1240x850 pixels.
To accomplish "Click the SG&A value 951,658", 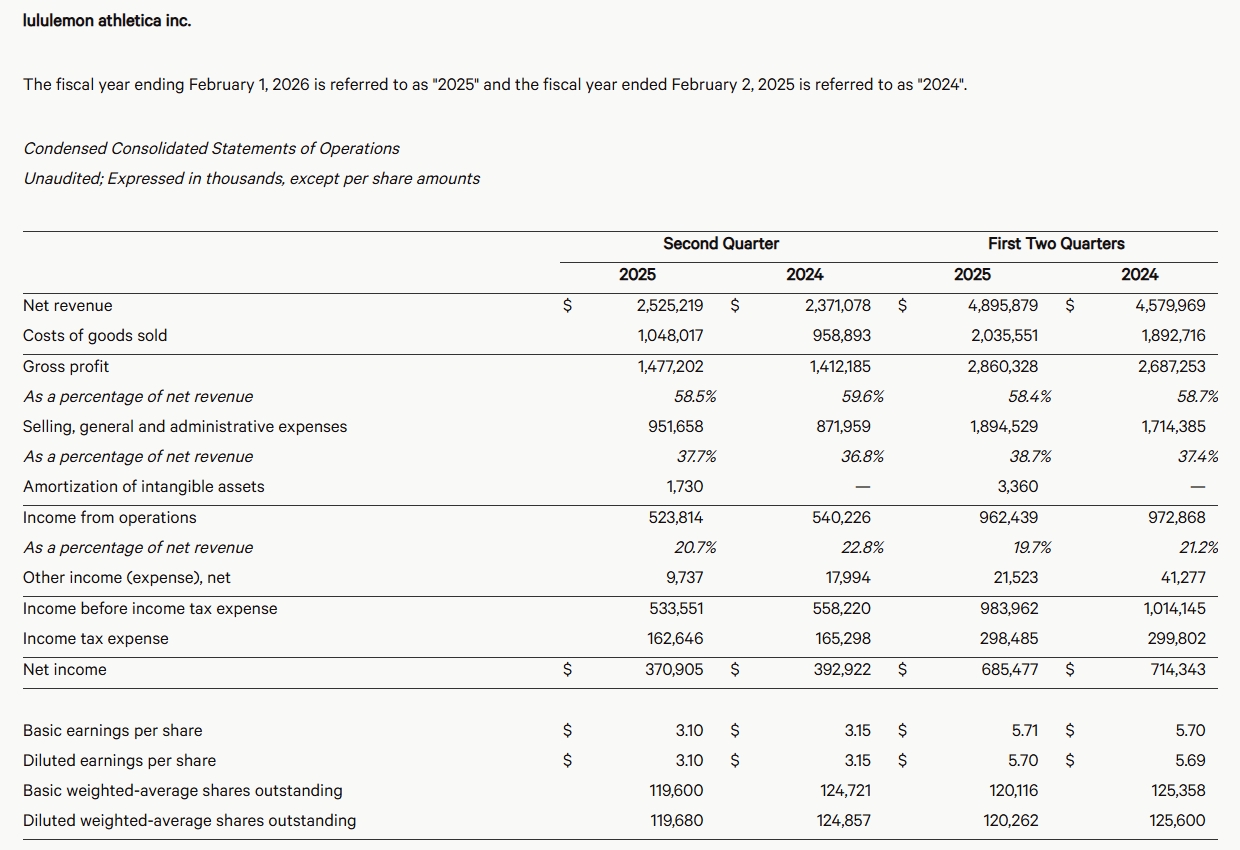I will point(676,427).
